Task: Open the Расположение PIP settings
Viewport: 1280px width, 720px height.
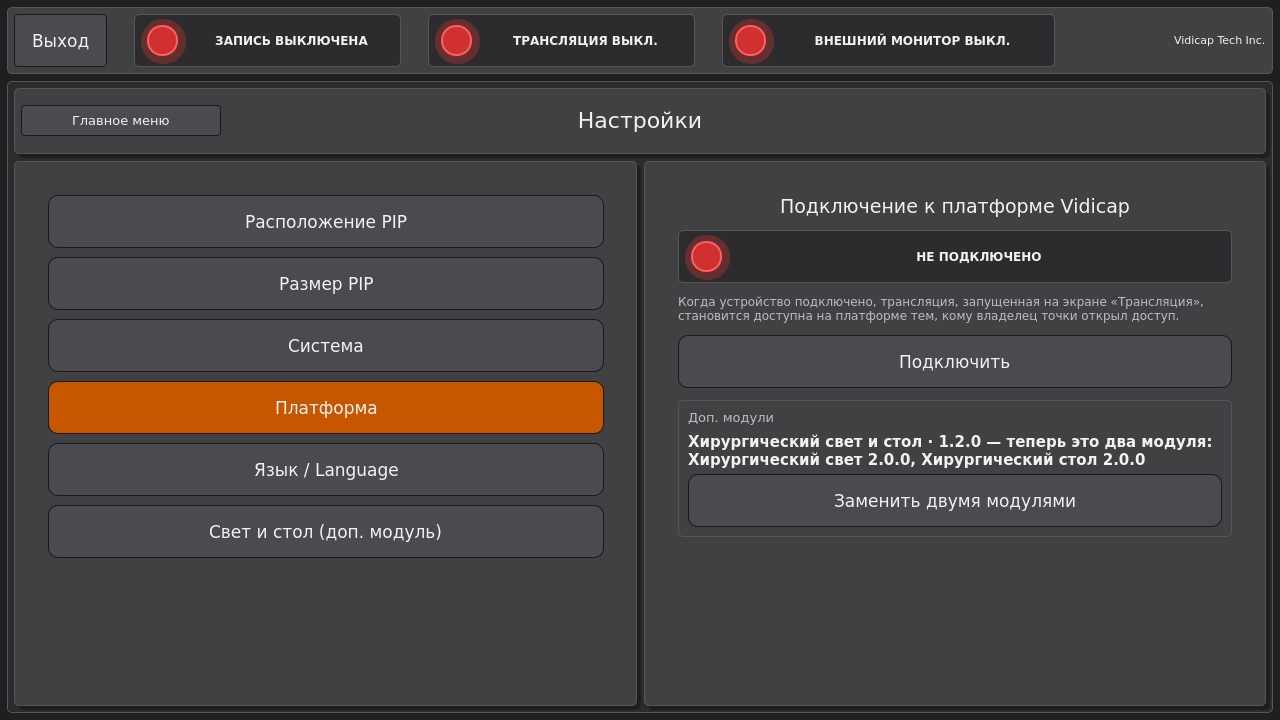Action: (326, 221)
